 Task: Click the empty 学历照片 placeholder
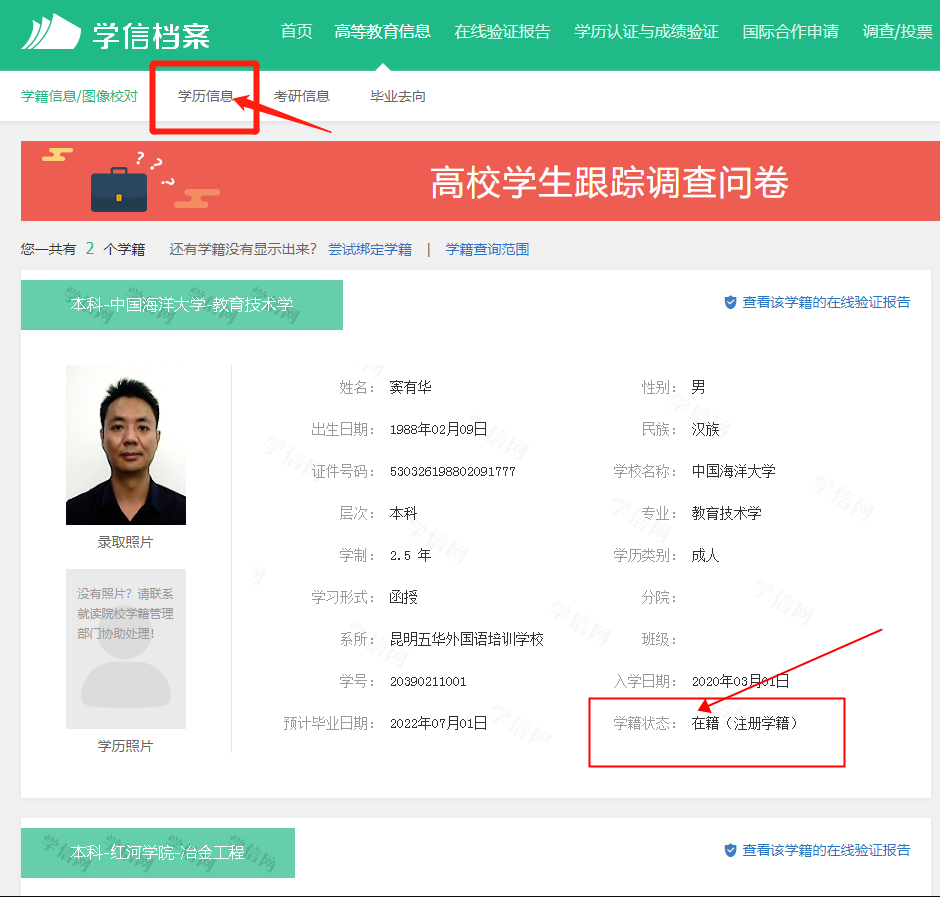(126, 649)
